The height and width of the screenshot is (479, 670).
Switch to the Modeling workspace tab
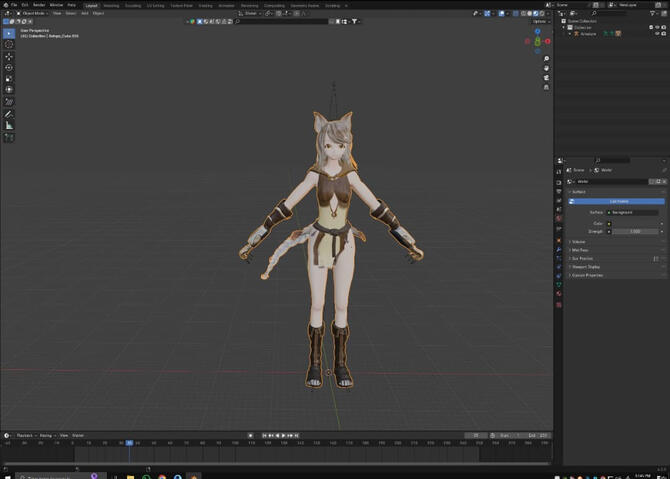(111, 6)
